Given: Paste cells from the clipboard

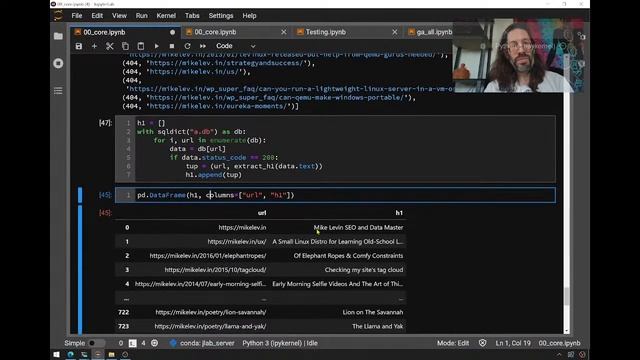Looking at the screenshot, I should point(141,46).
